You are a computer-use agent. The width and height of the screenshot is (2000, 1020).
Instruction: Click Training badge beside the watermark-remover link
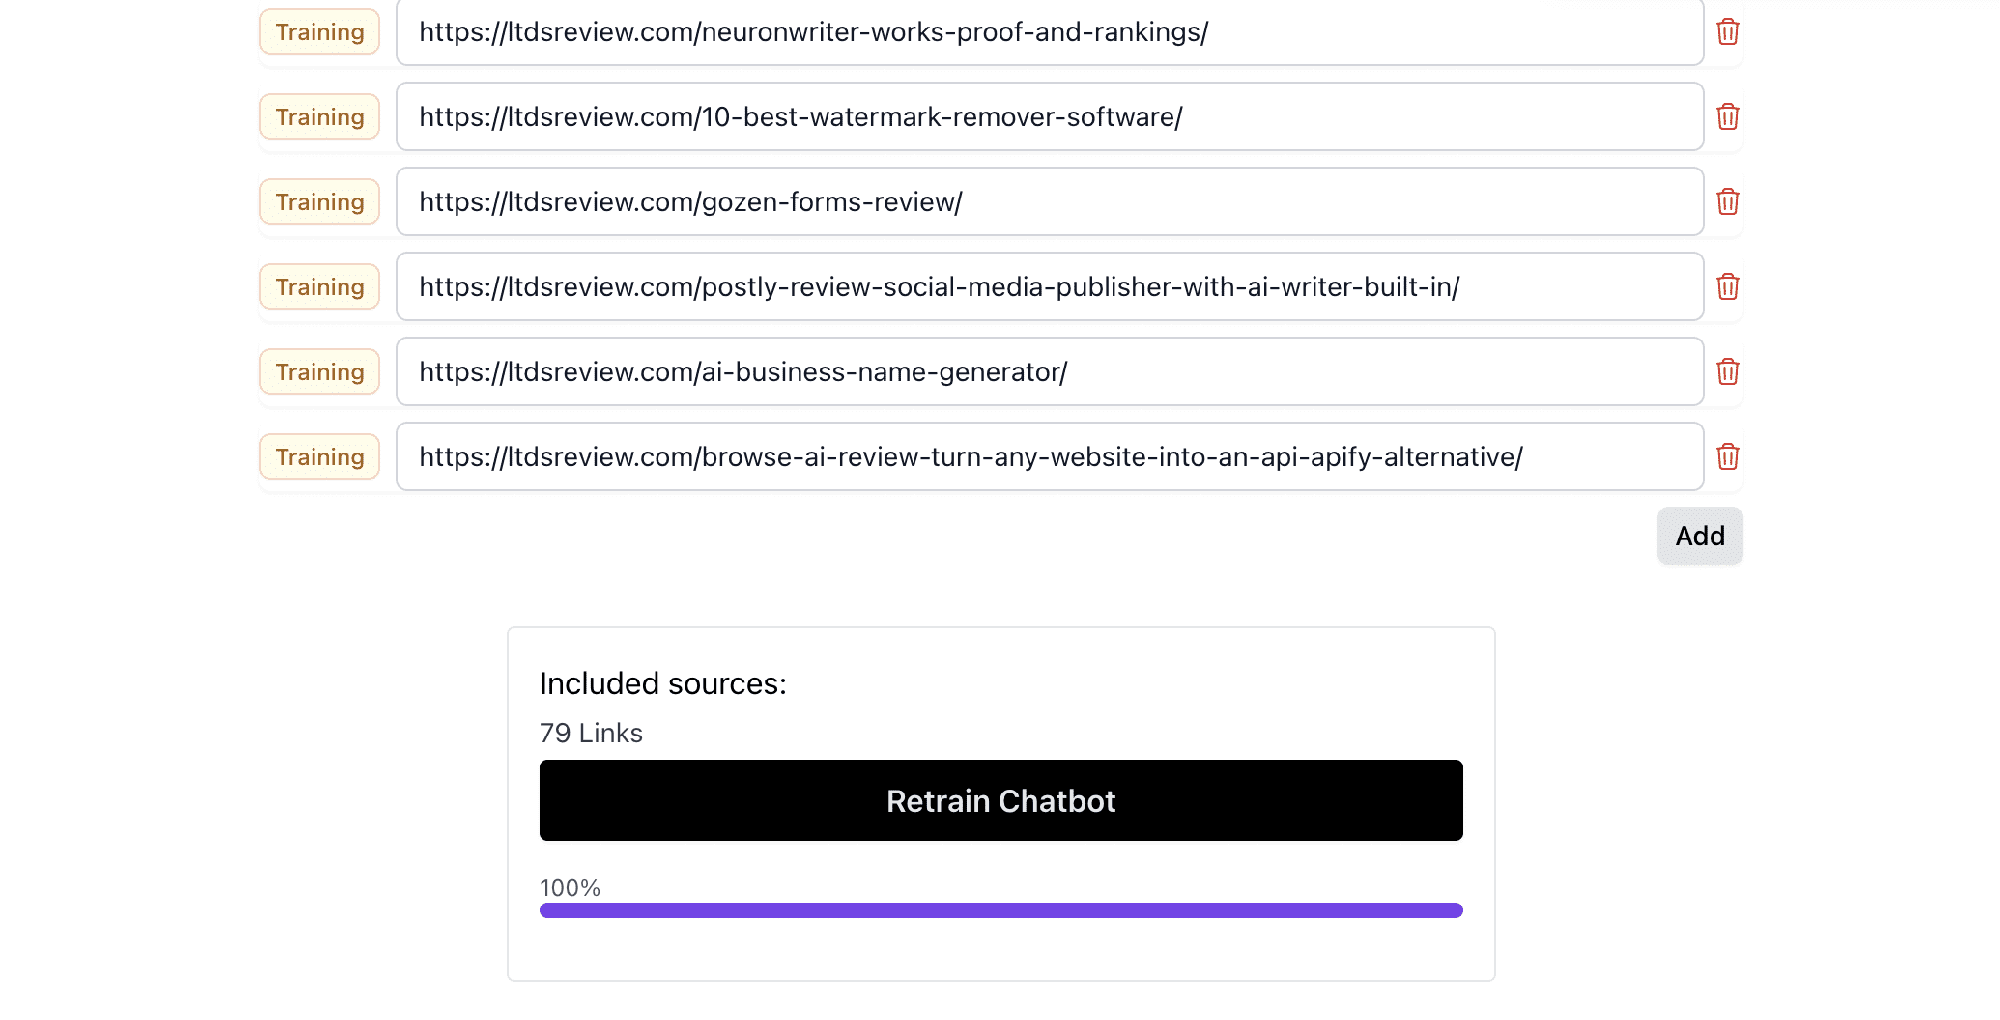tap(320, 117)
